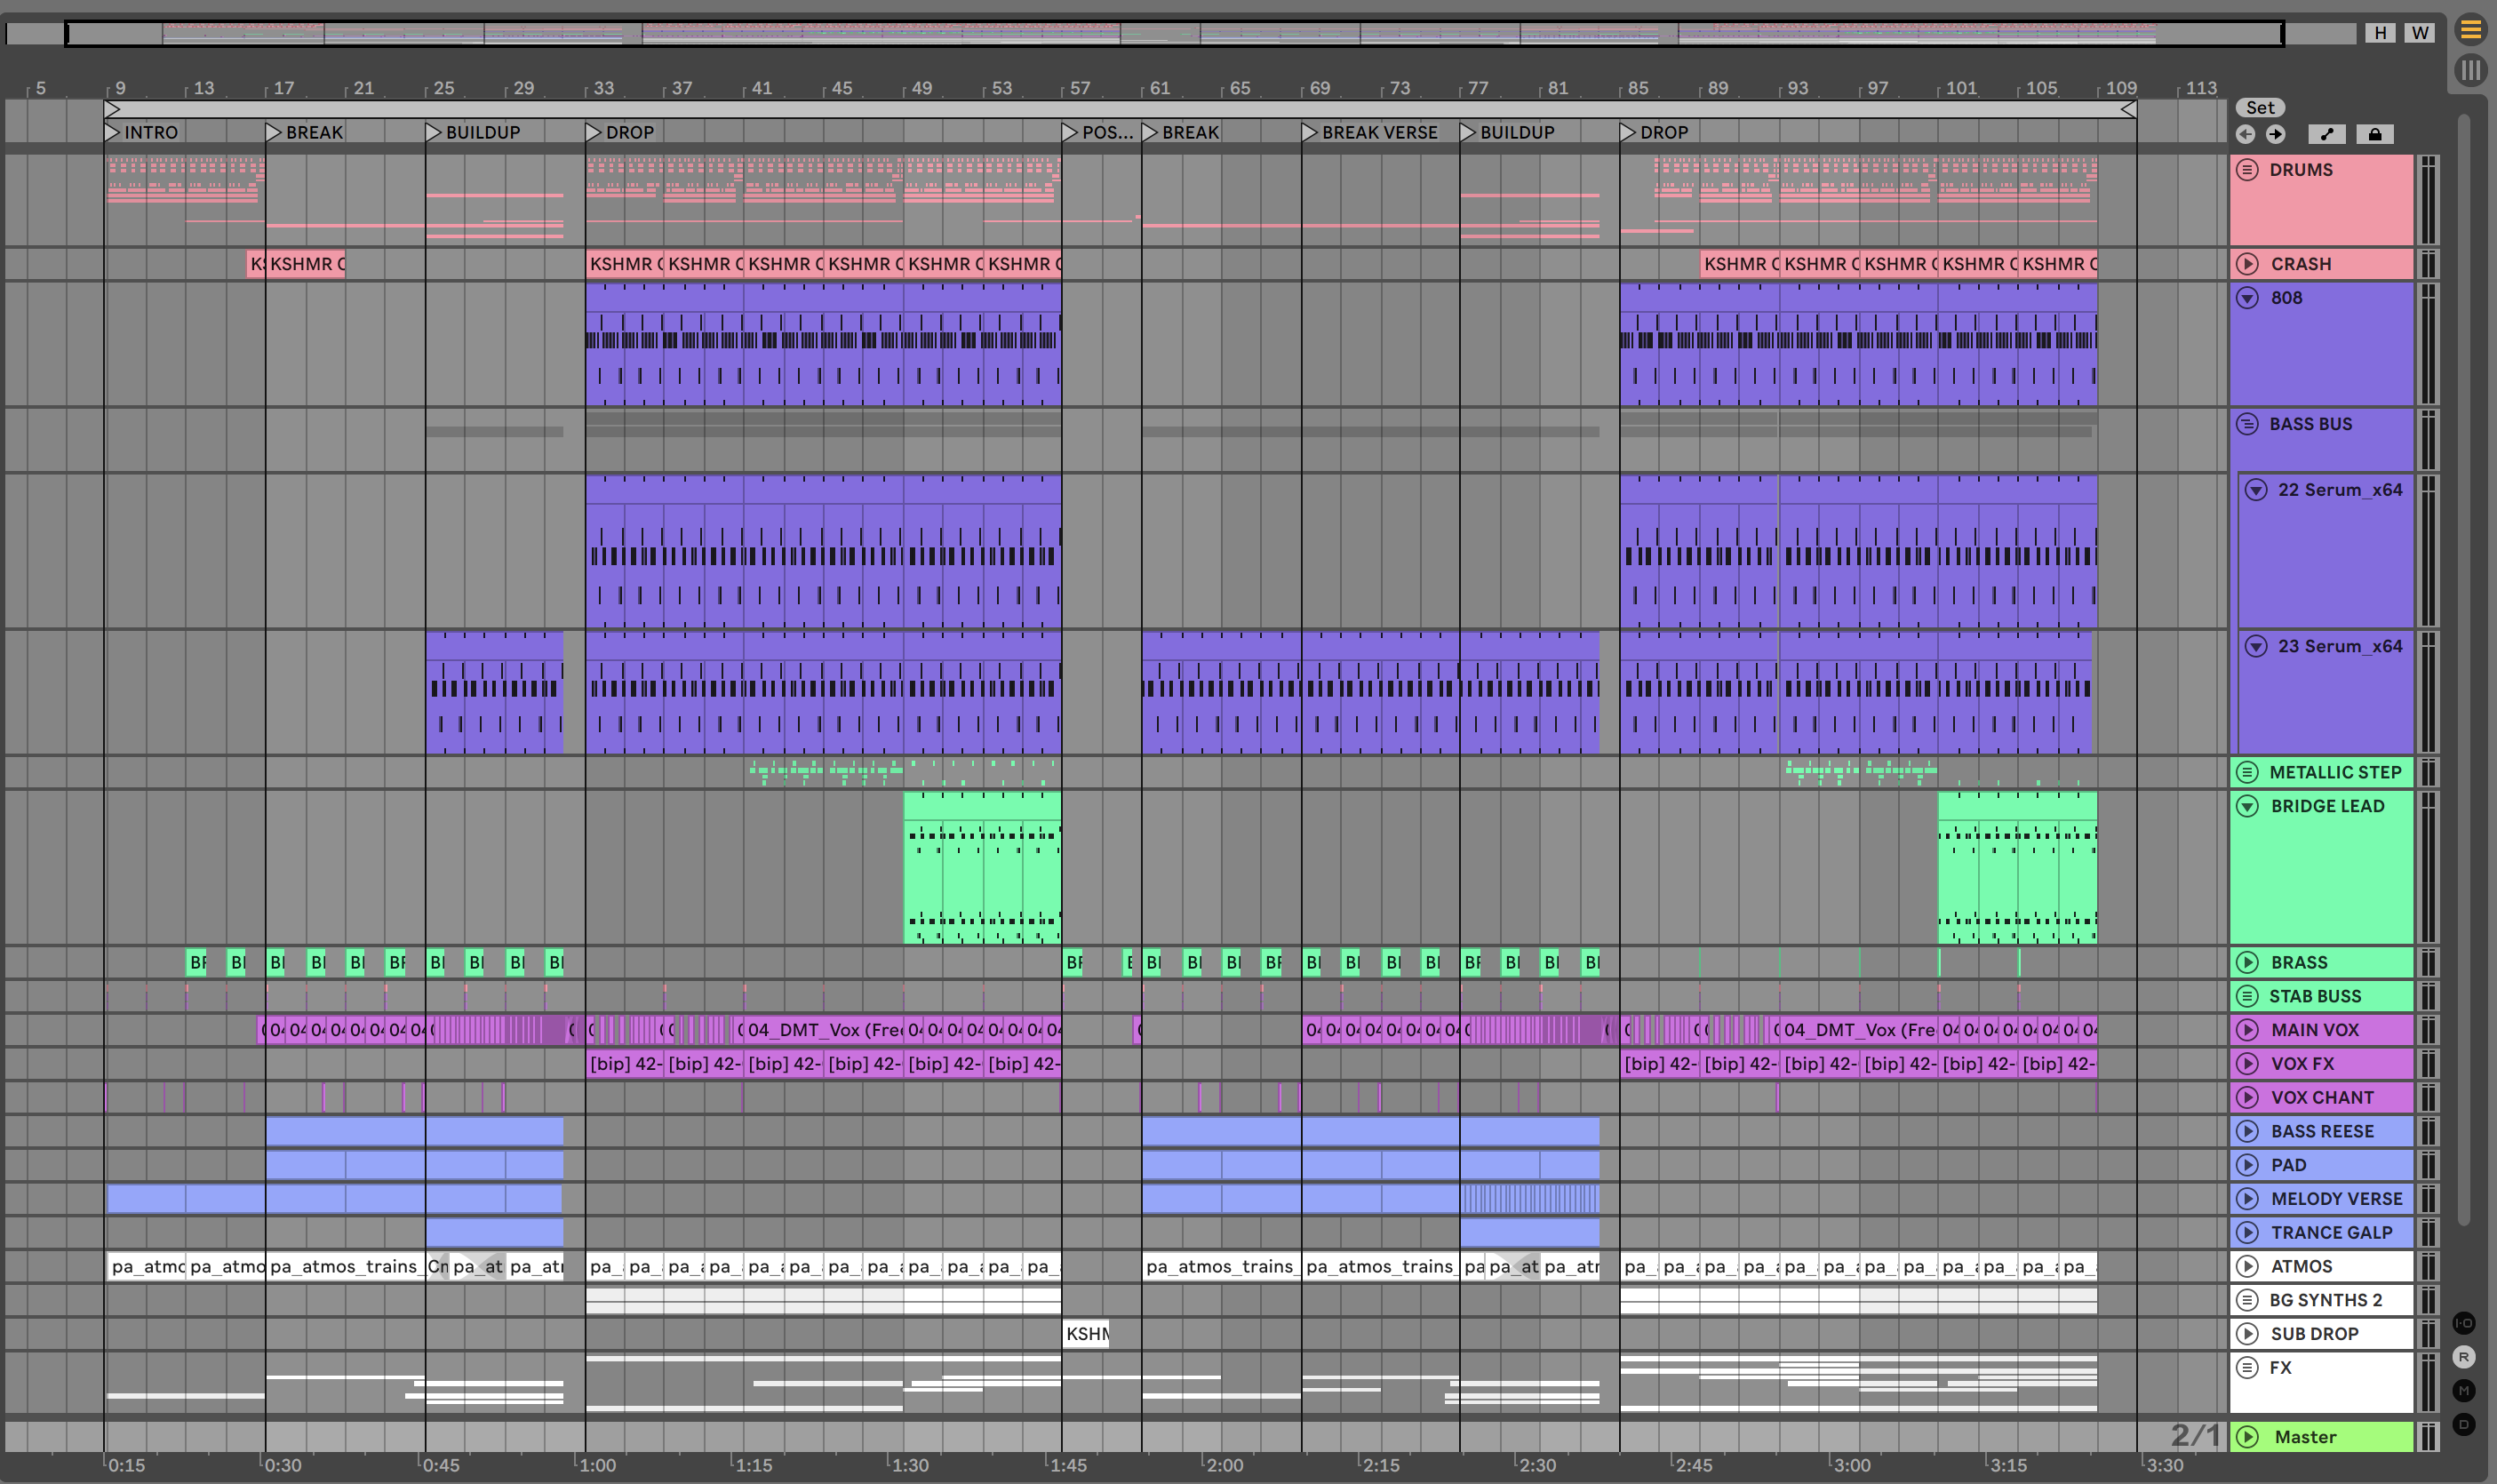The height and width of the screenshot is (1484, 2497).
Task: Jump to next locator arrow
Action: tap(2275, 134)
